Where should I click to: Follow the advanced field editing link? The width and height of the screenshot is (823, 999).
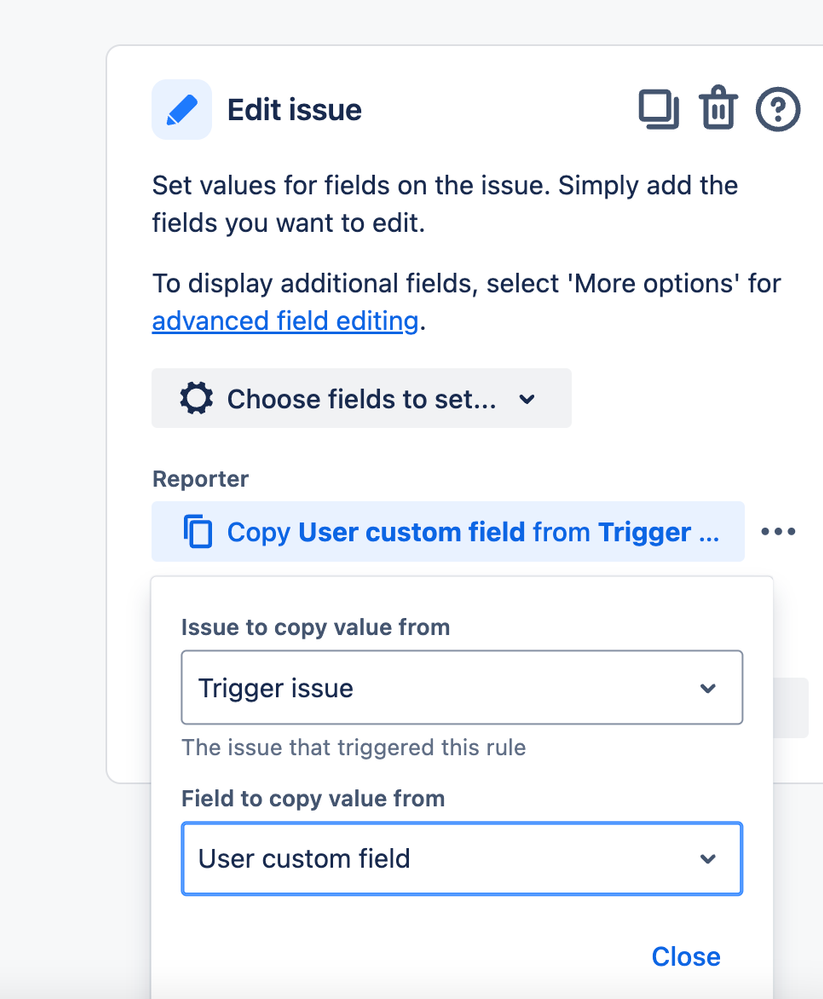(284, 321)
